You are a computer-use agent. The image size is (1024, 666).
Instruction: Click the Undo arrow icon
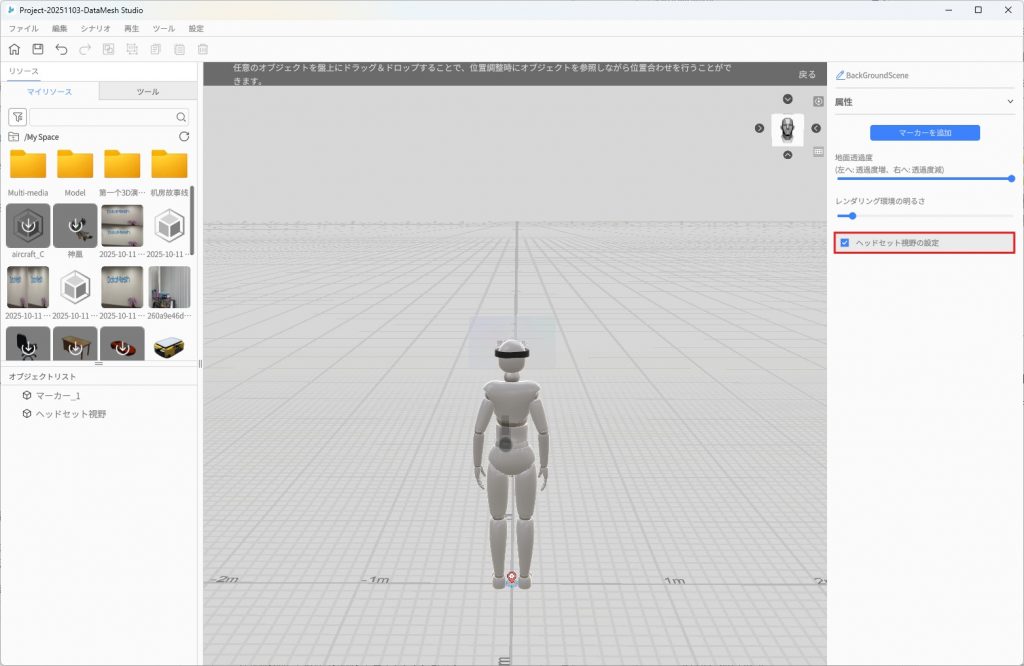62,49
